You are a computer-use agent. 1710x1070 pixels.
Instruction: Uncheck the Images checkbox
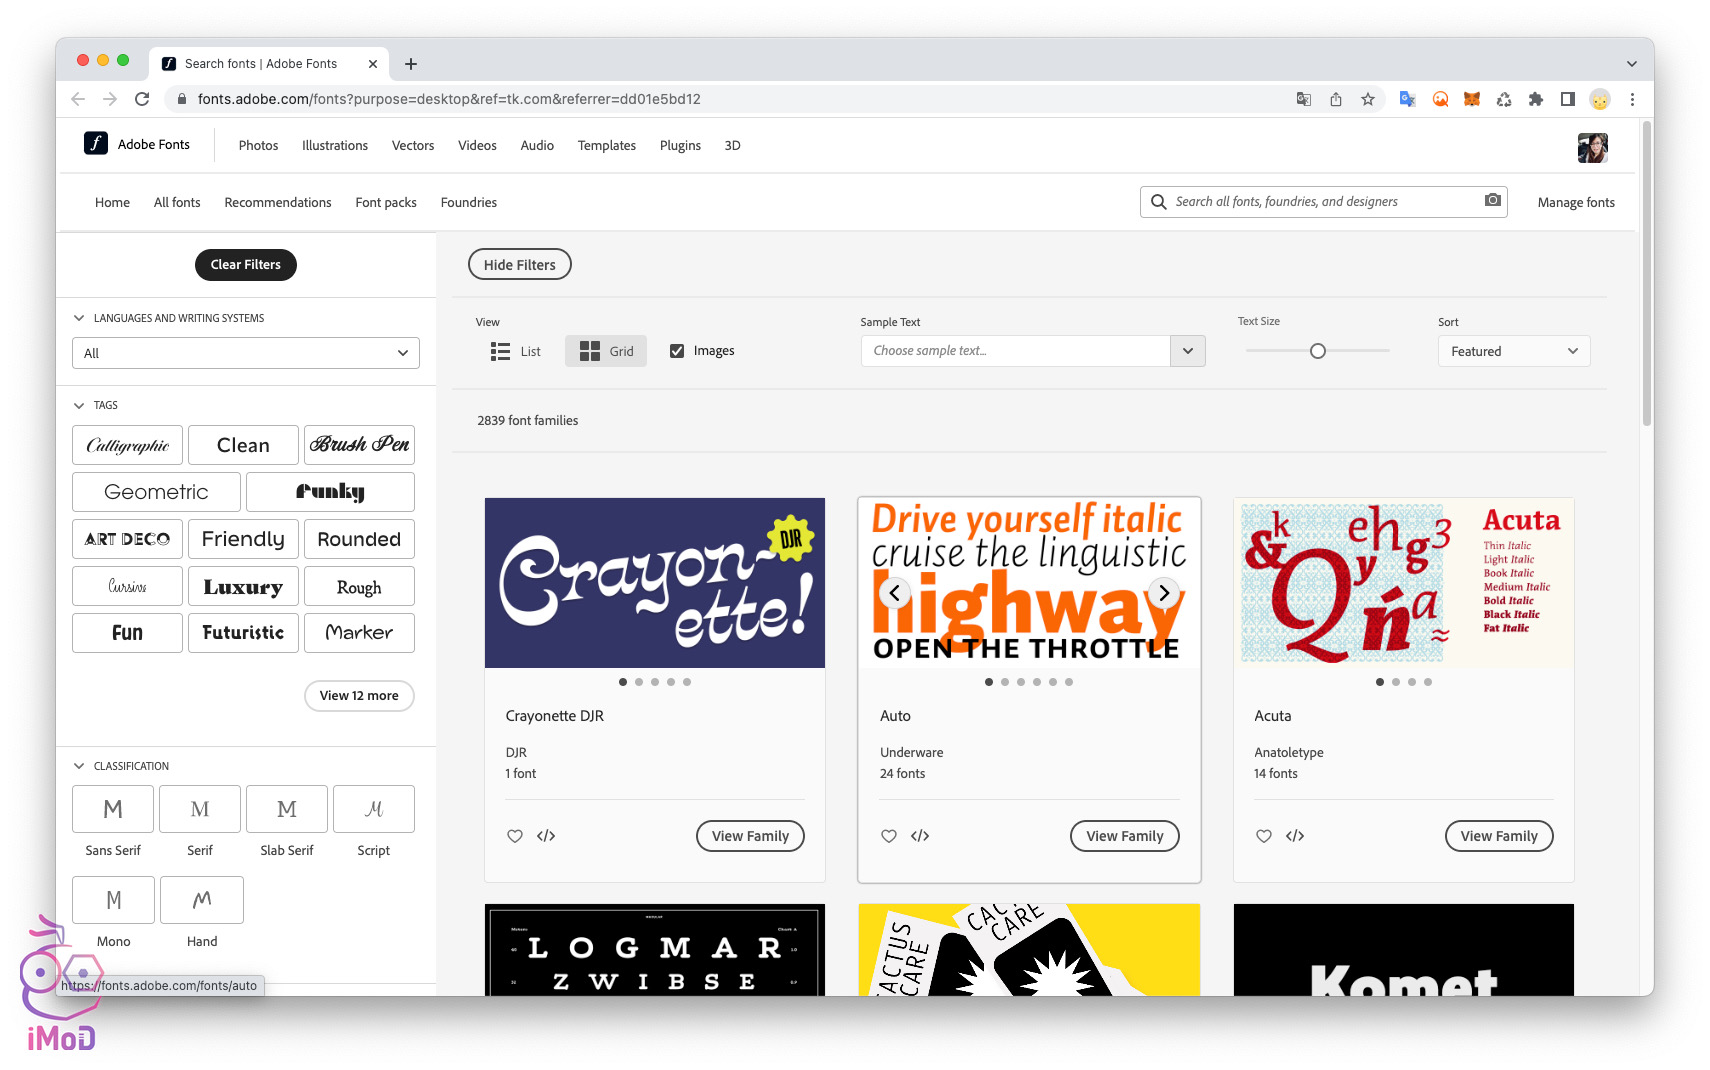[x=677, y=351]
